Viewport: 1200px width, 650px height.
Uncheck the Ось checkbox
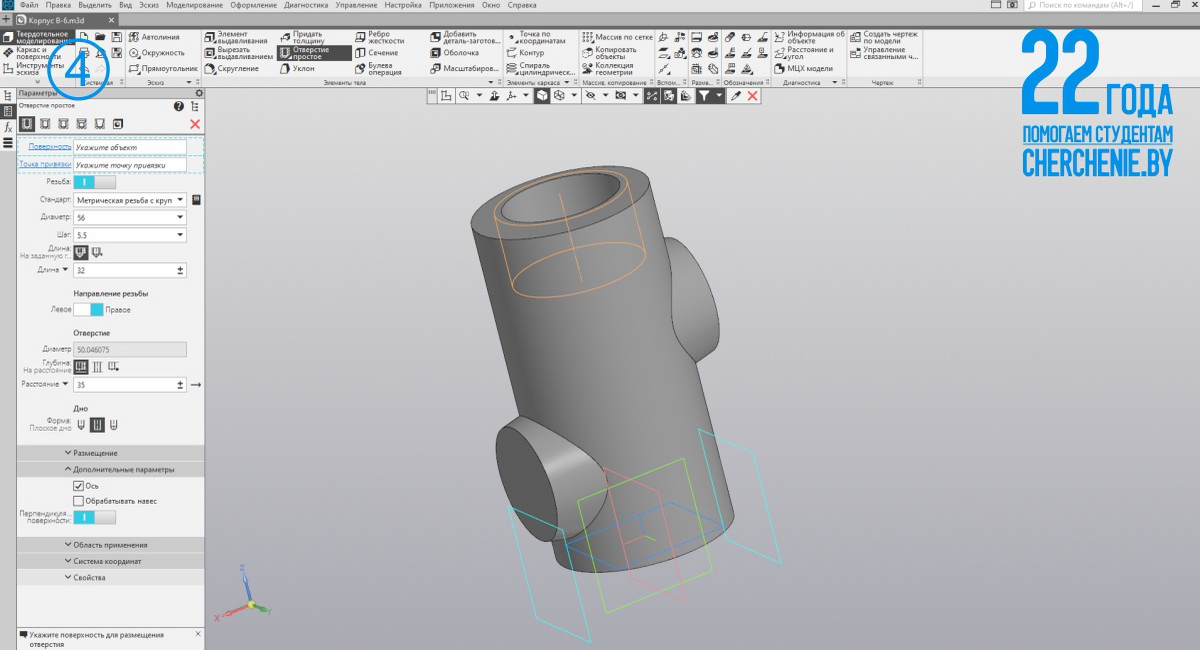(79, 486)
